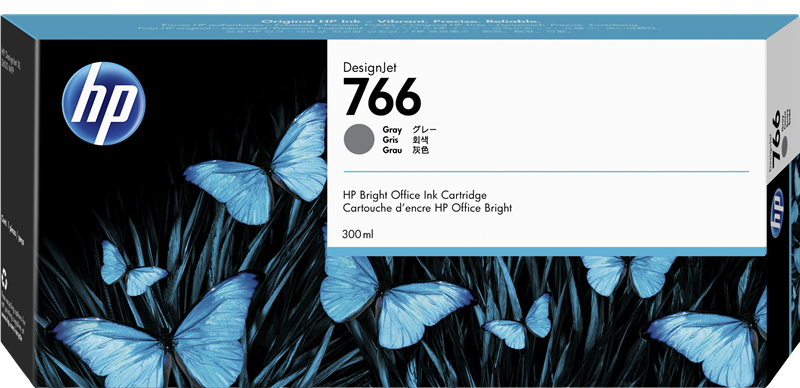Click the Korean text "회색"
This screenshot has height=388, width=800.
point(420,140)
